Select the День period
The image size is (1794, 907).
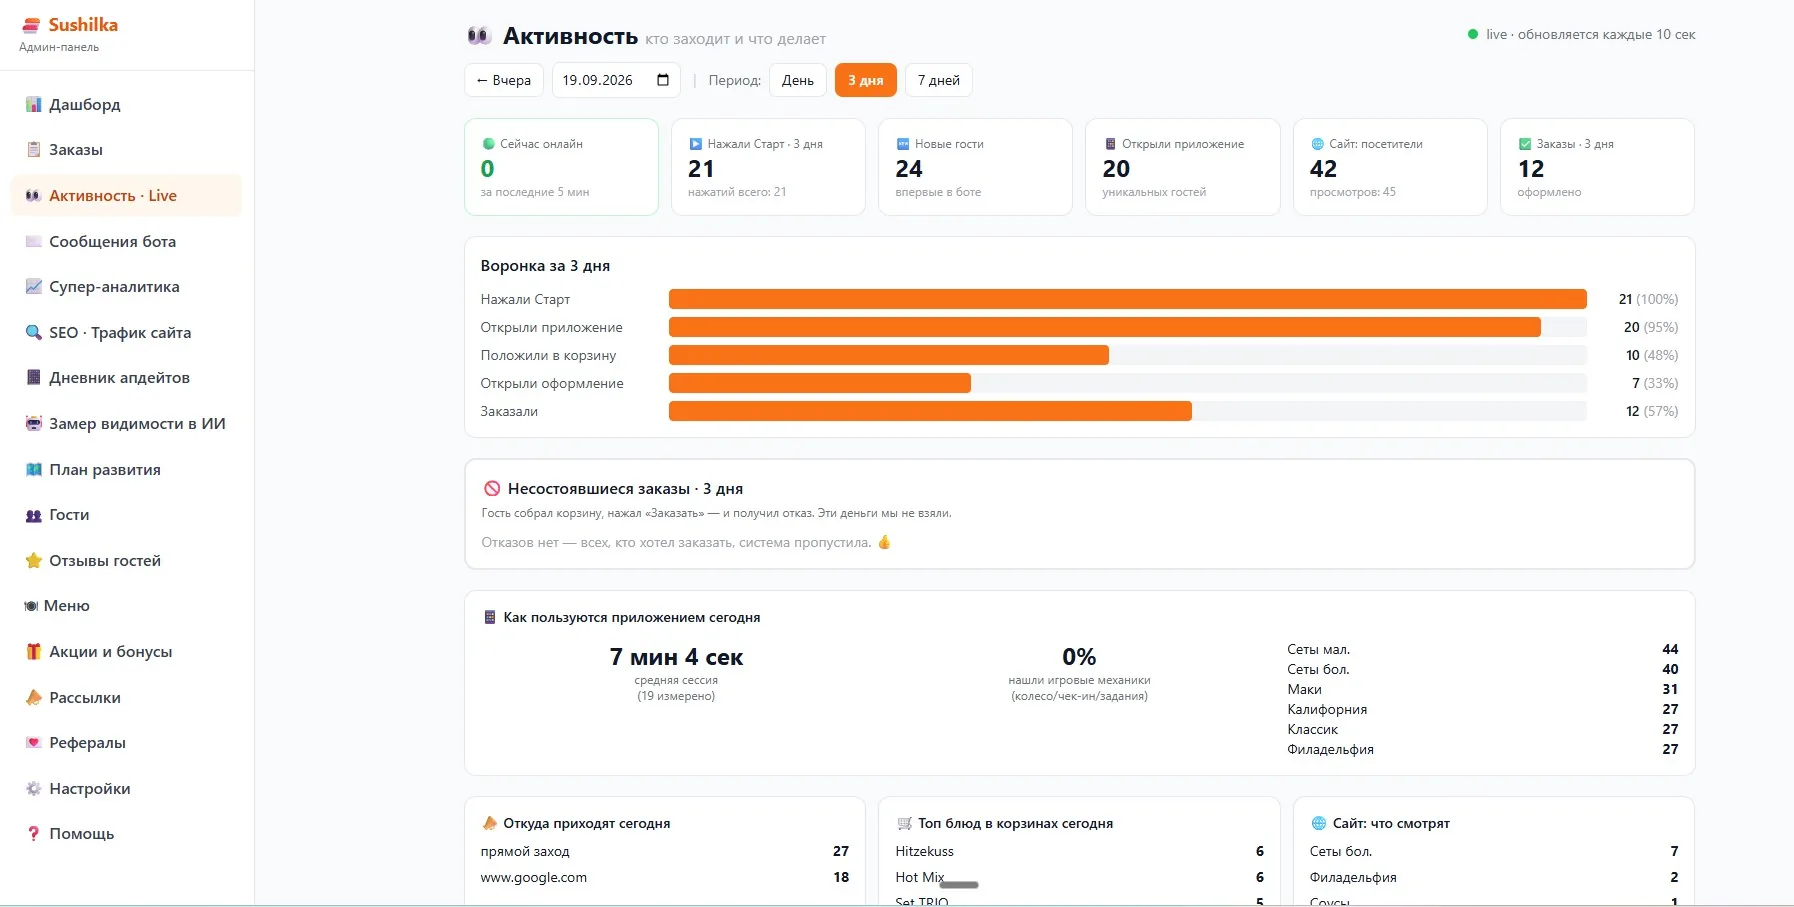point(798,80)
